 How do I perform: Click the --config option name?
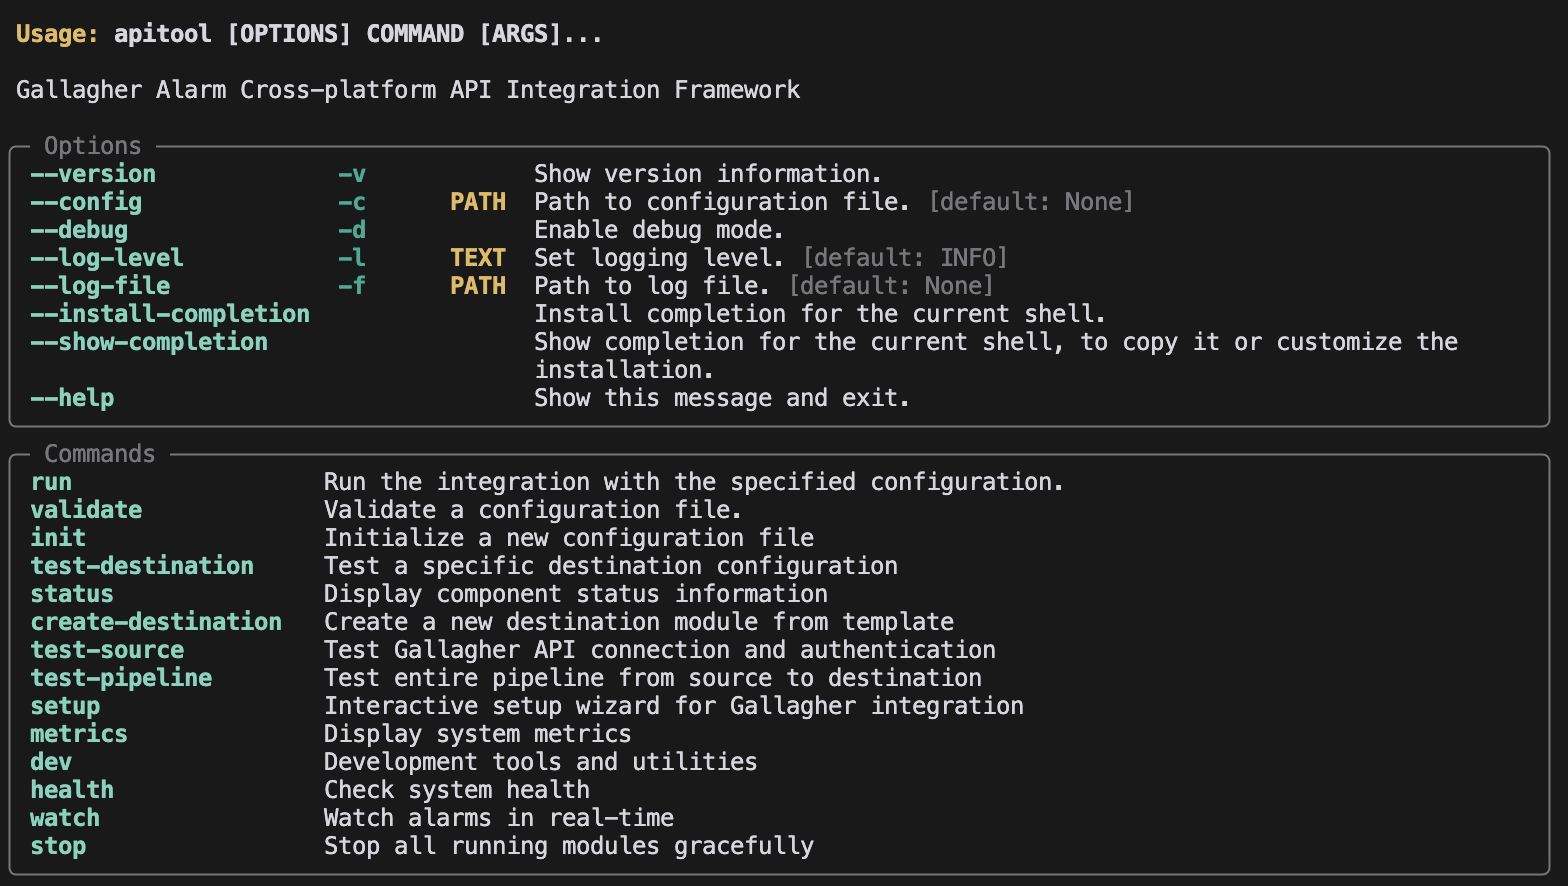point(86,202)
